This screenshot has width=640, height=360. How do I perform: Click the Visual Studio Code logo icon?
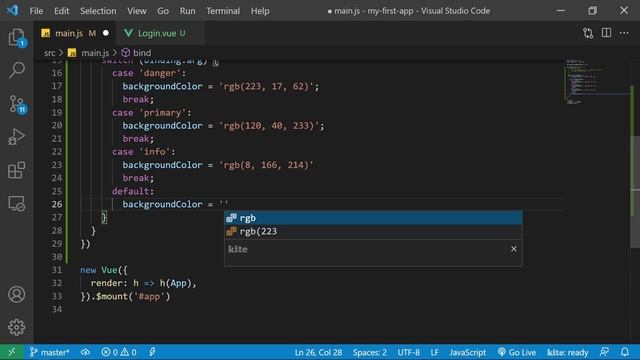12,10
